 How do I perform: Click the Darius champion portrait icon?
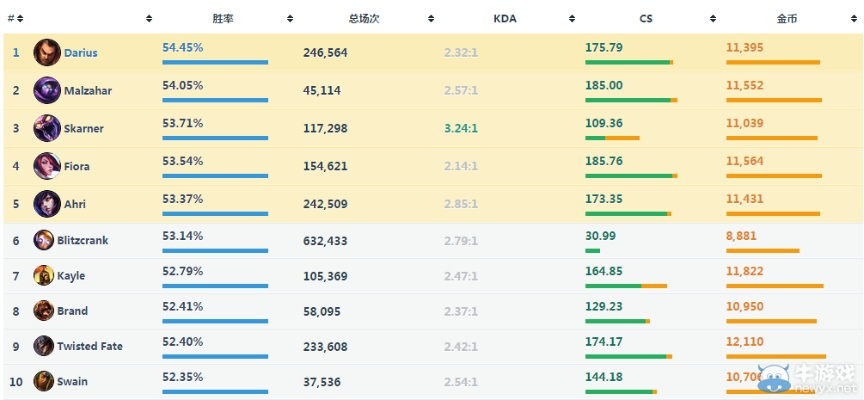coord(47,52)
